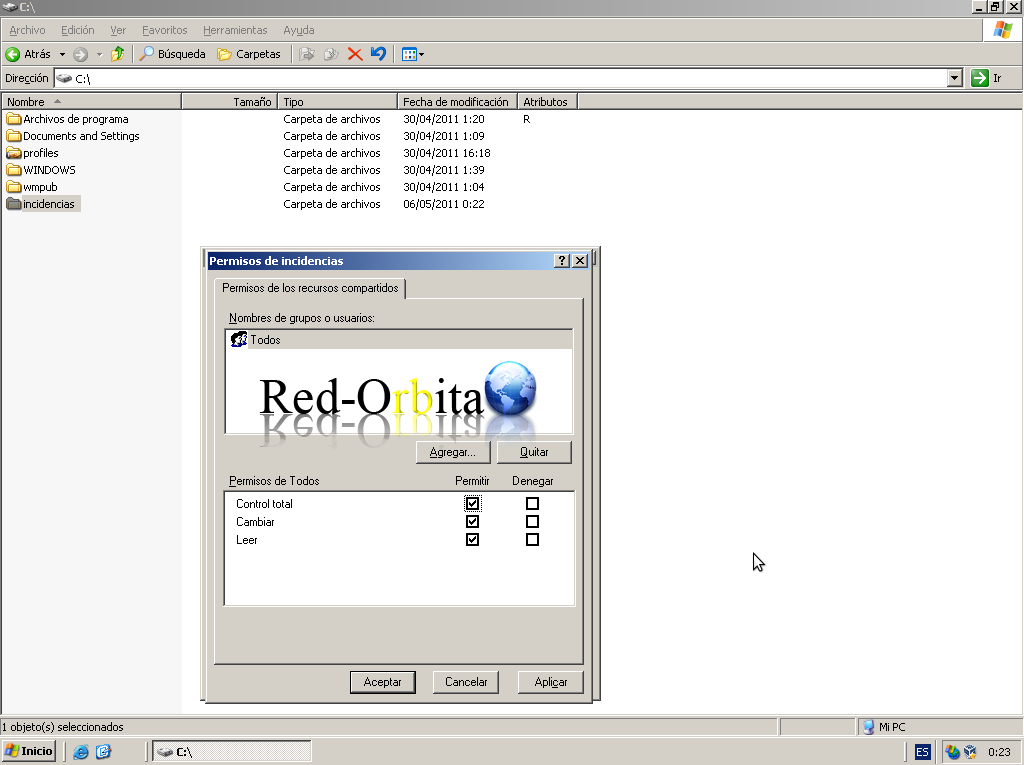Screen dimensions: 1024x765
Task: Click the ES language indicator
Action: pos(922,752)
